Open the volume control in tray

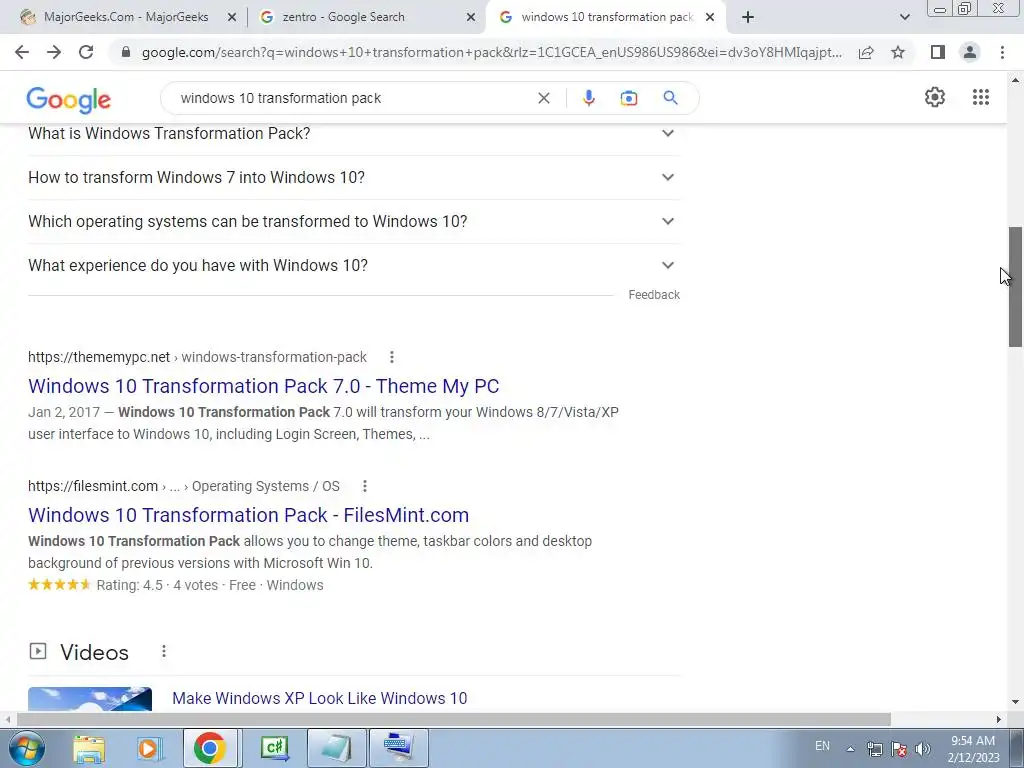pyautogui.click(x=922, y=749)
